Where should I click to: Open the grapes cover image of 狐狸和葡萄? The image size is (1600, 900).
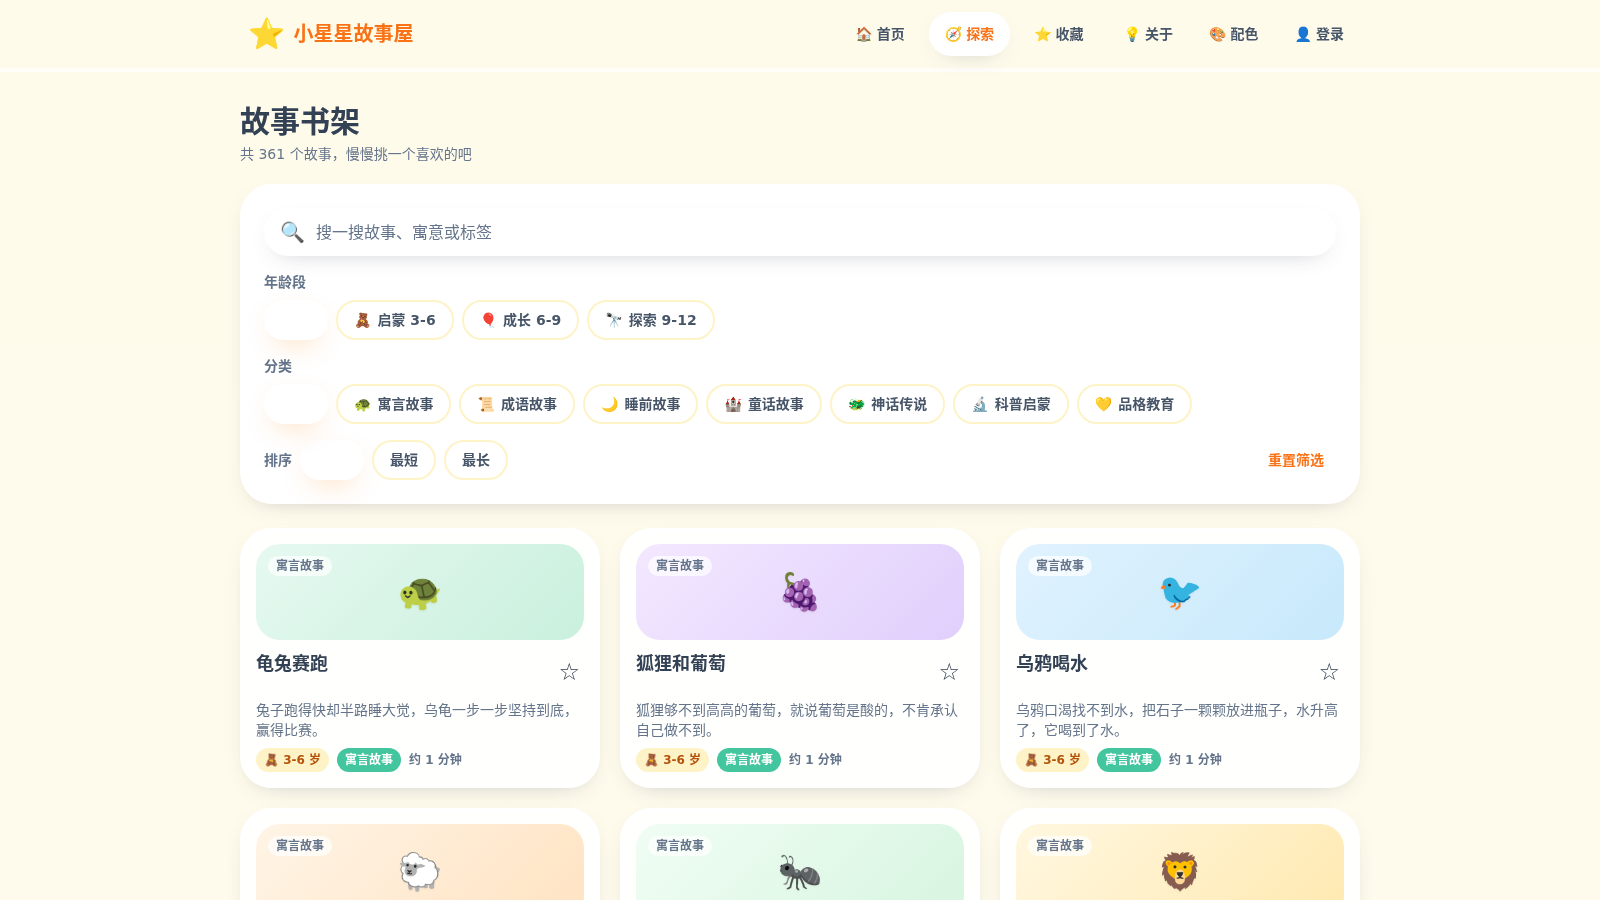pyautogui.click(x=800, y=592)
